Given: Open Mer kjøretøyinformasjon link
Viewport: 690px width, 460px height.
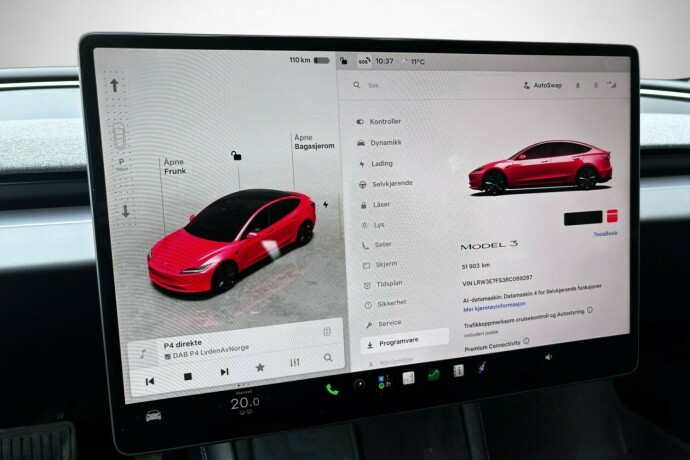Looking at the screenshot, I should (494, 306).
